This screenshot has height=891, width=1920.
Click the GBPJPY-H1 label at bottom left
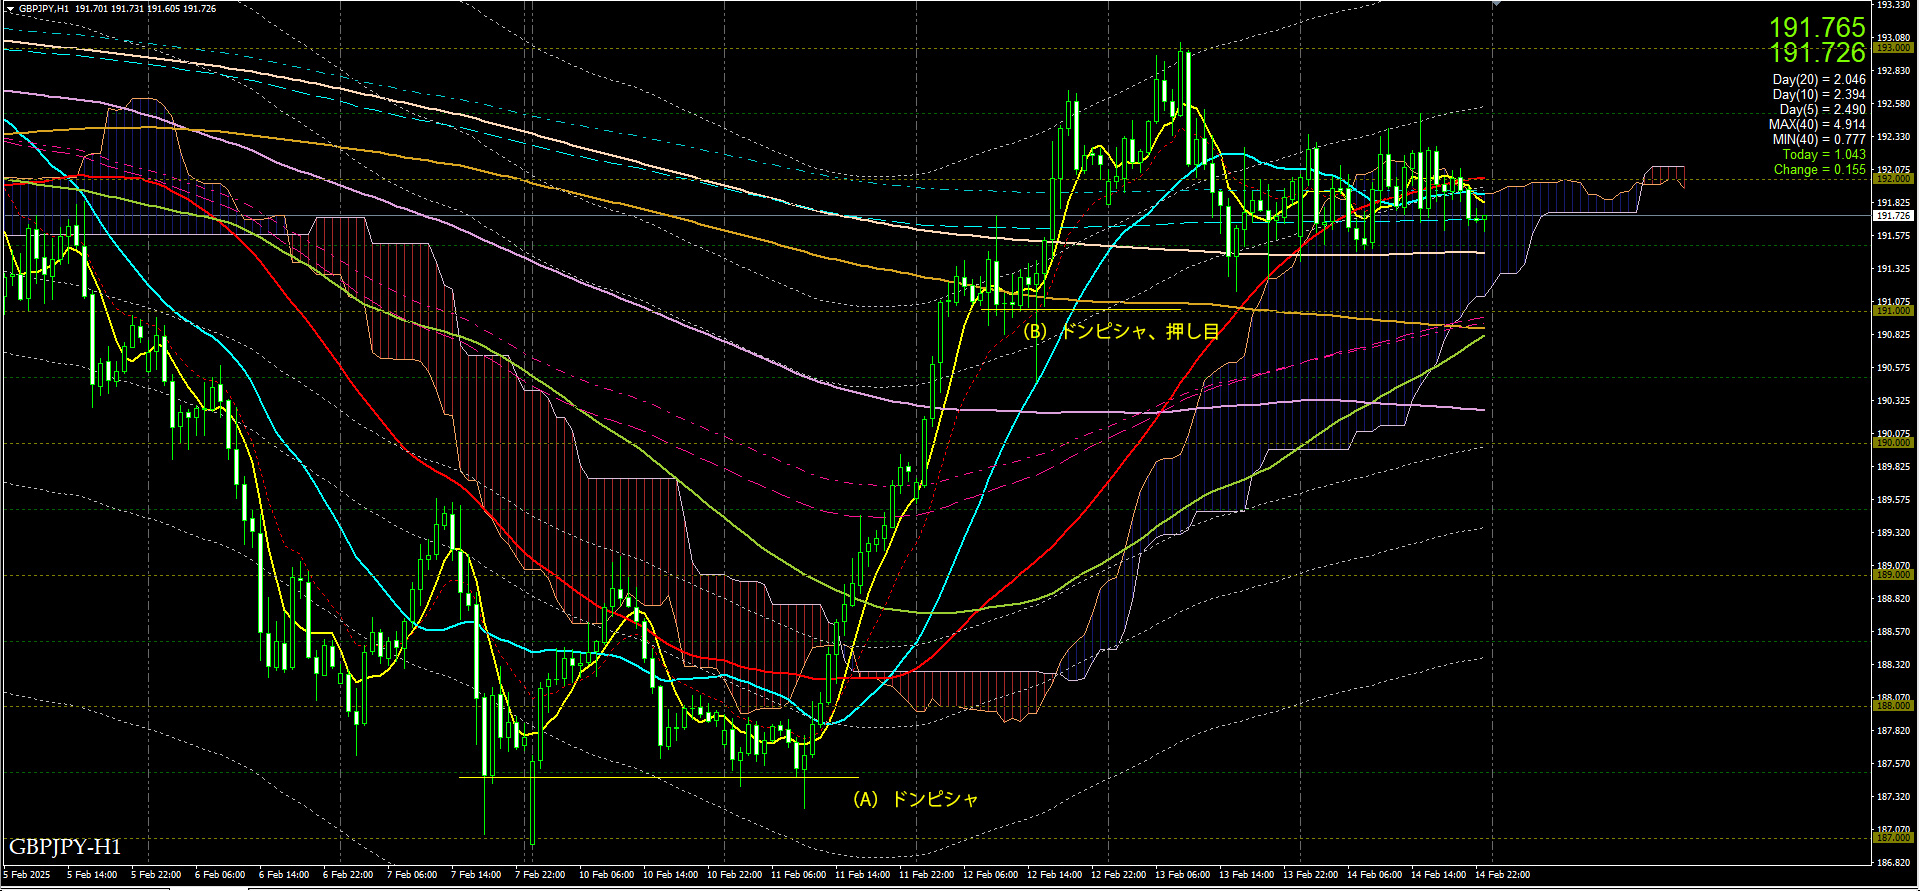(x=65, y=847)
